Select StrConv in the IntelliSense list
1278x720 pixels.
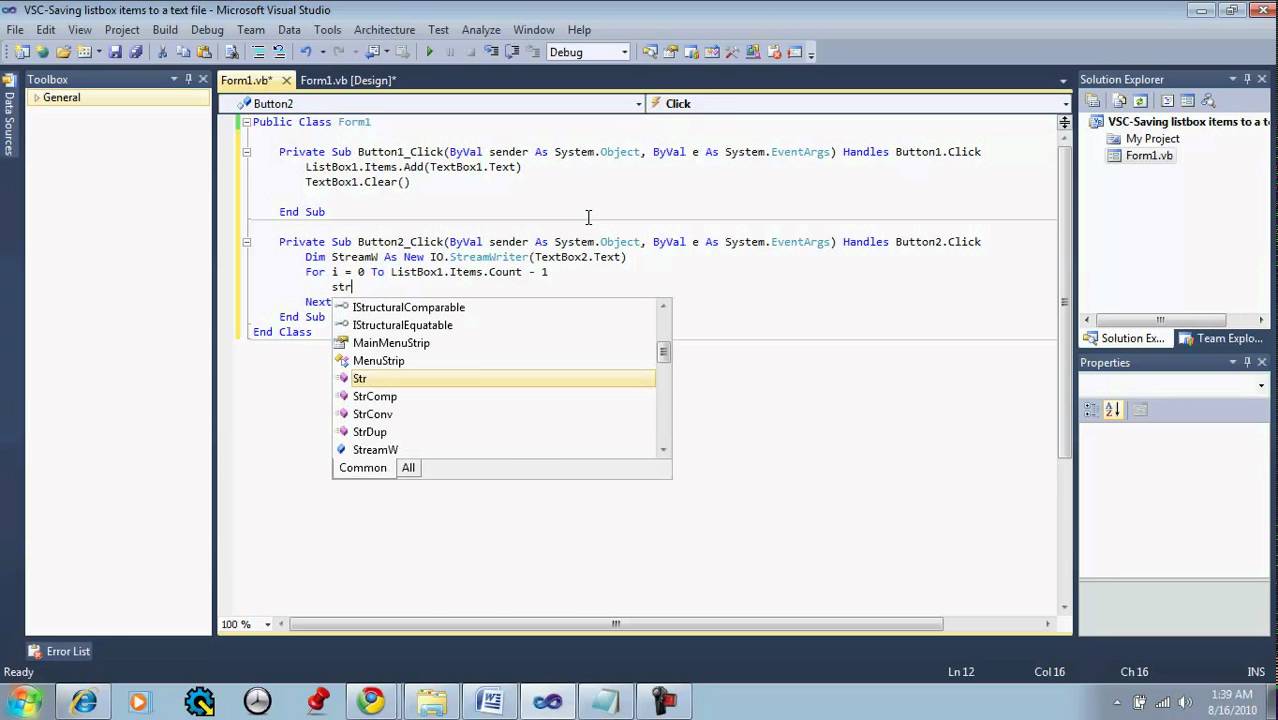372,414
